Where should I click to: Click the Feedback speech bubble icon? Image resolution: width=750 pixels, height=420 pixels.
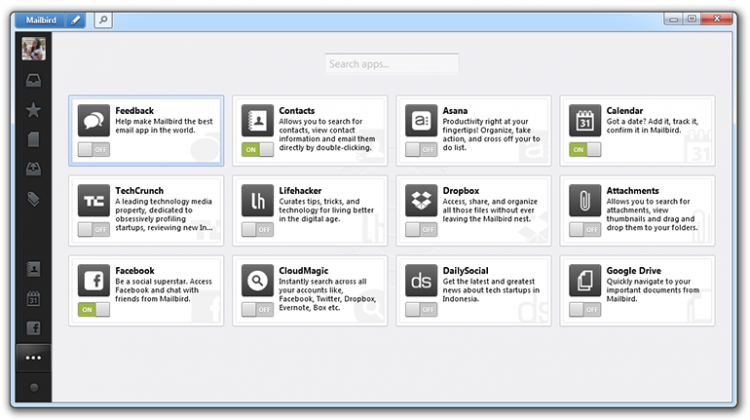(94, 121)
